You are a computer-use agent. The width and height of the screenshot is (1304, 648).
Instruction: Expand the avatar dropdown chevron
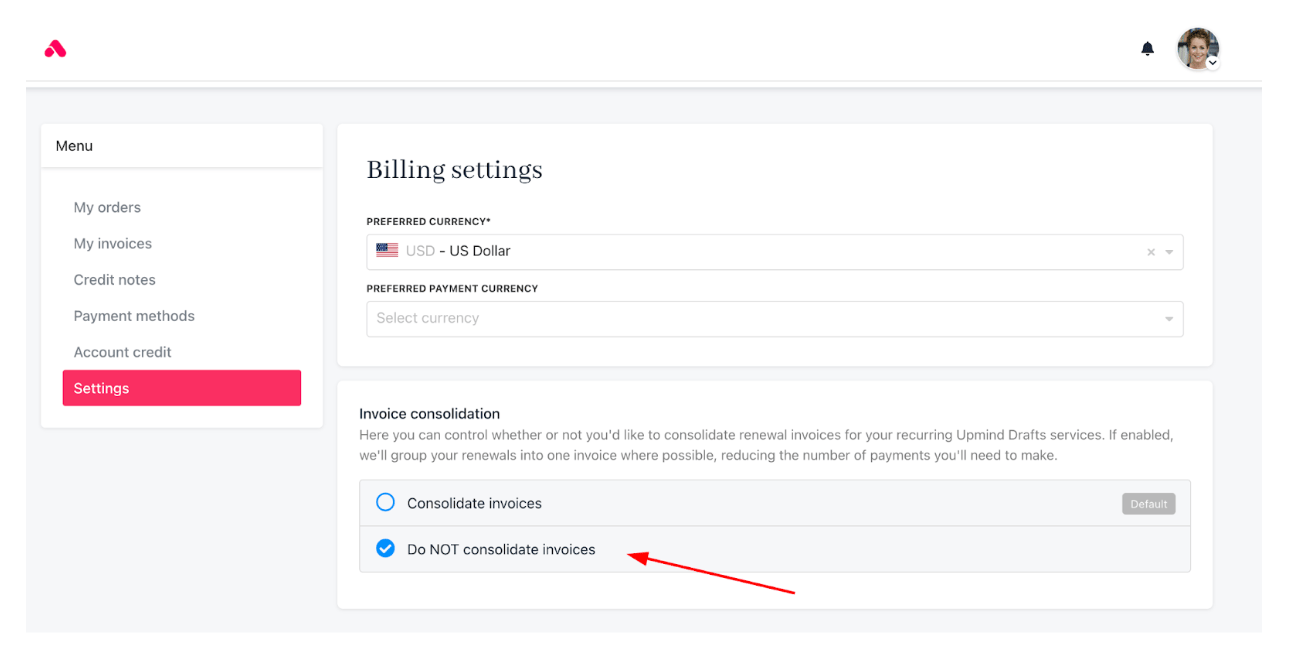(x=1212, y=62)
